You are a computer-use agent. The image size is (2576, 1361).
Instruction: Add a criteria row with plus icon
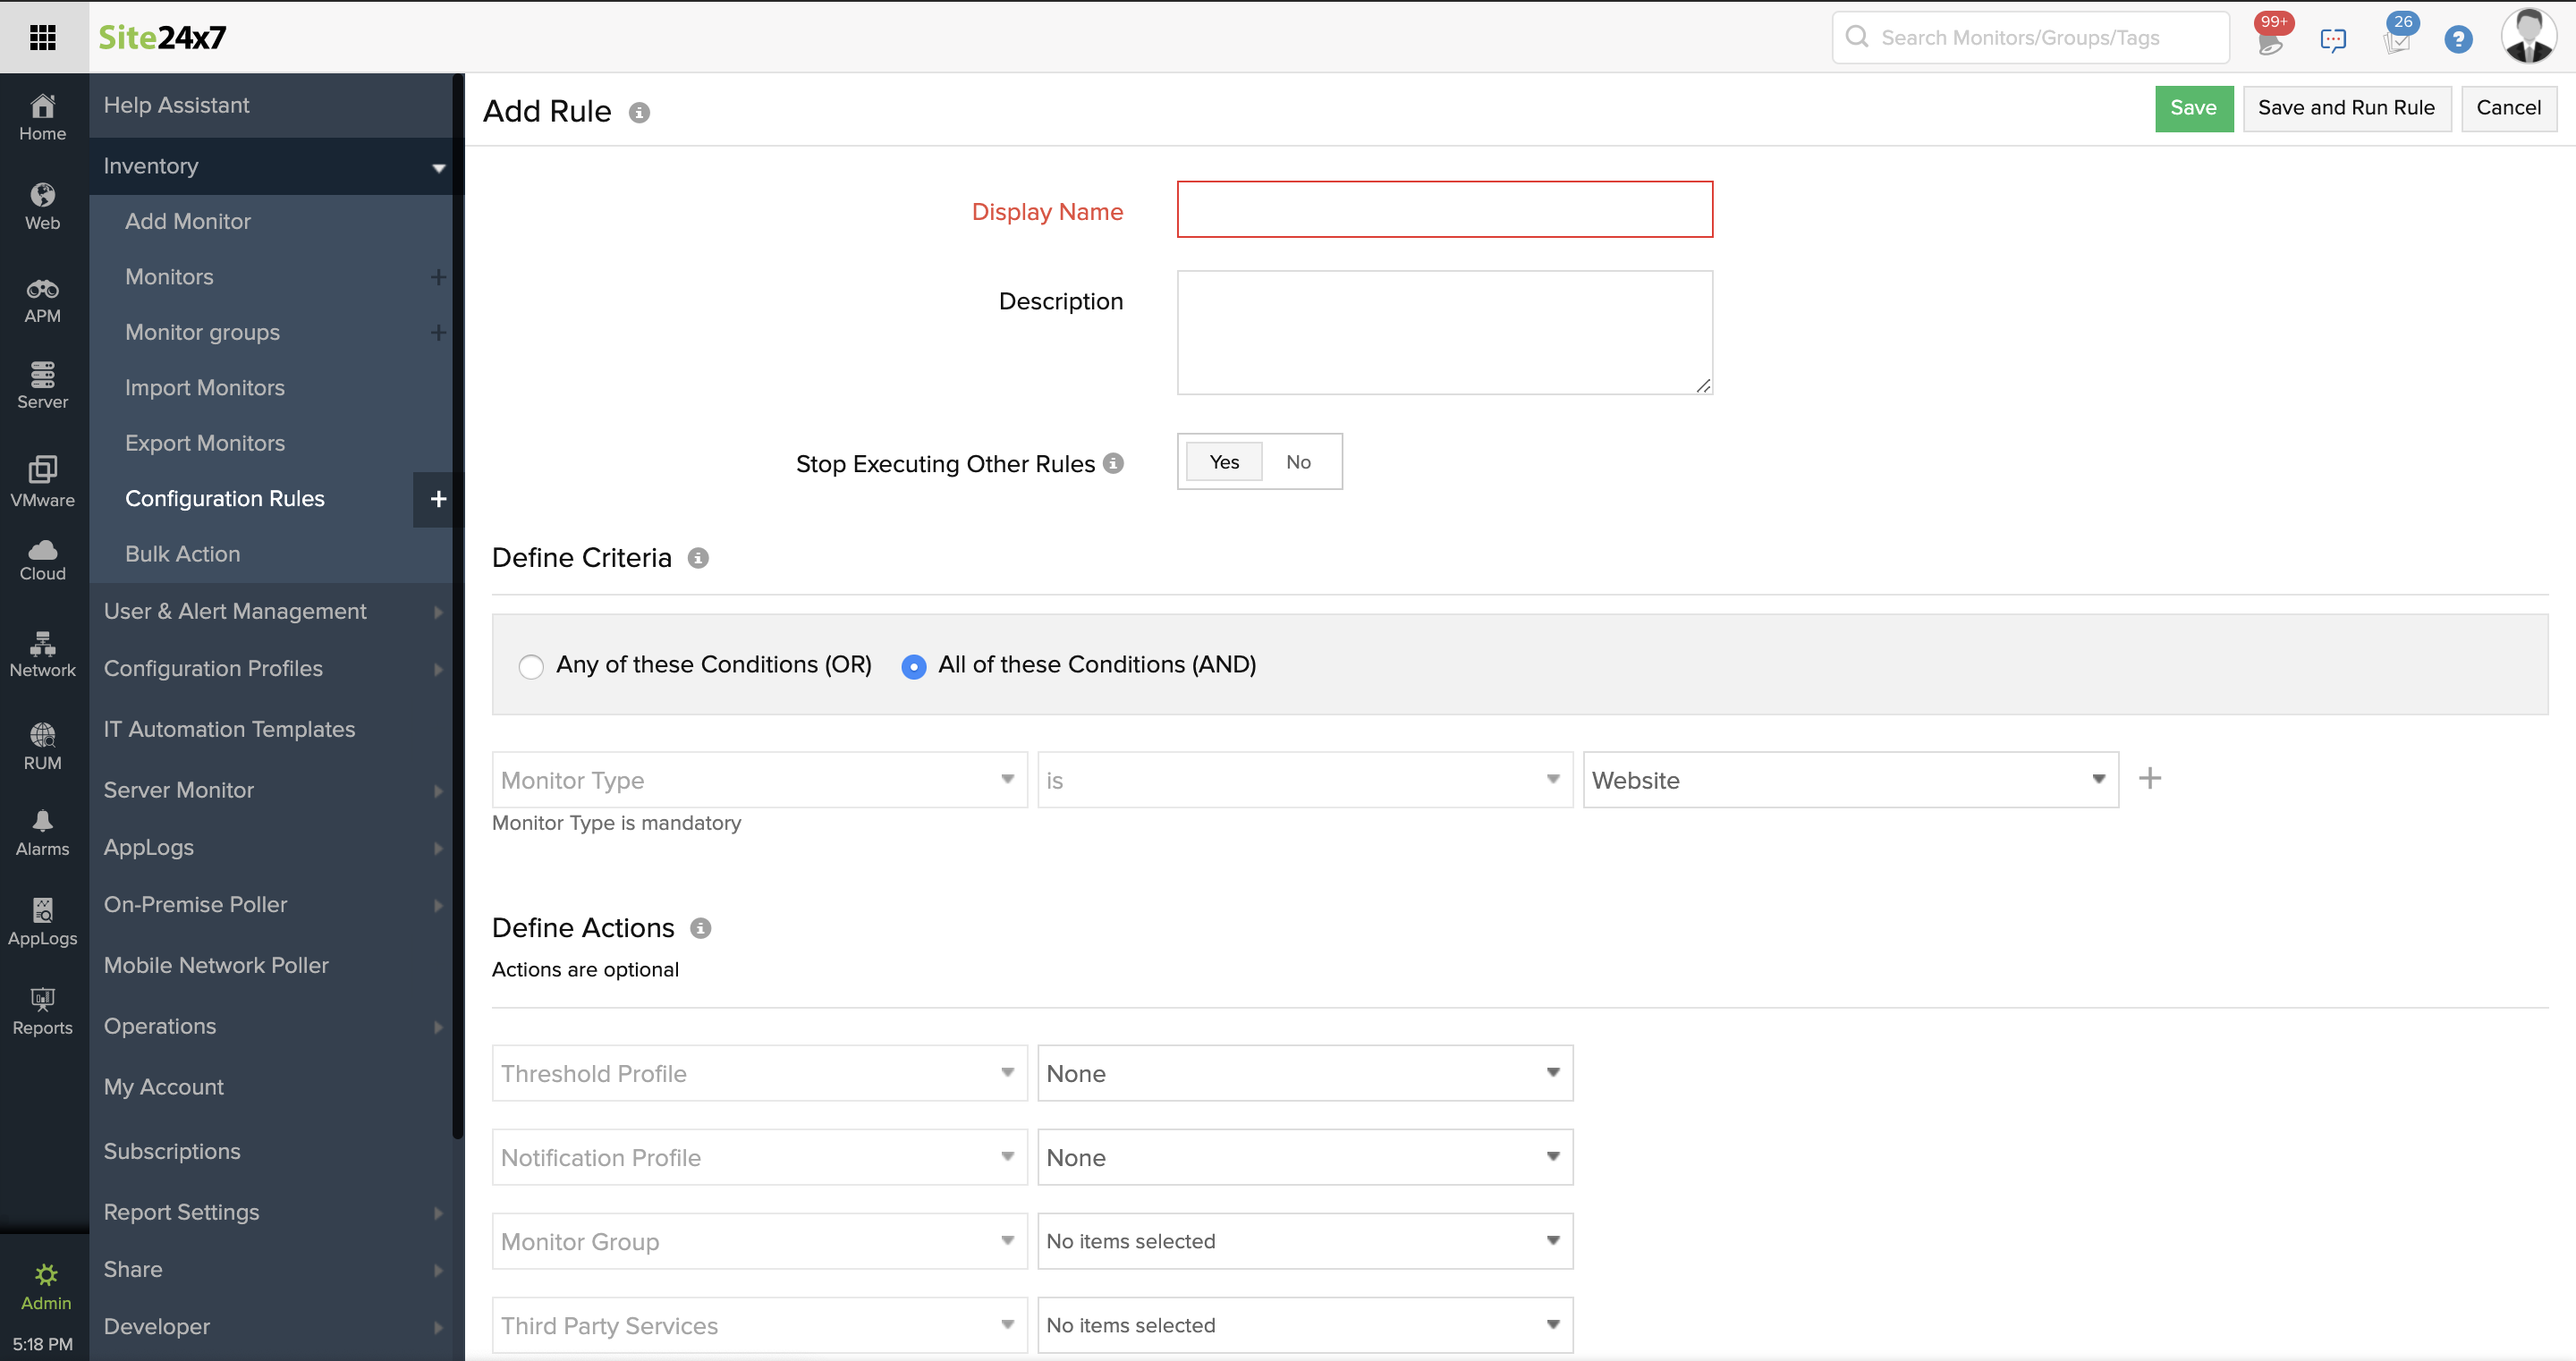pyautogui.click(x=2150, y=778)
